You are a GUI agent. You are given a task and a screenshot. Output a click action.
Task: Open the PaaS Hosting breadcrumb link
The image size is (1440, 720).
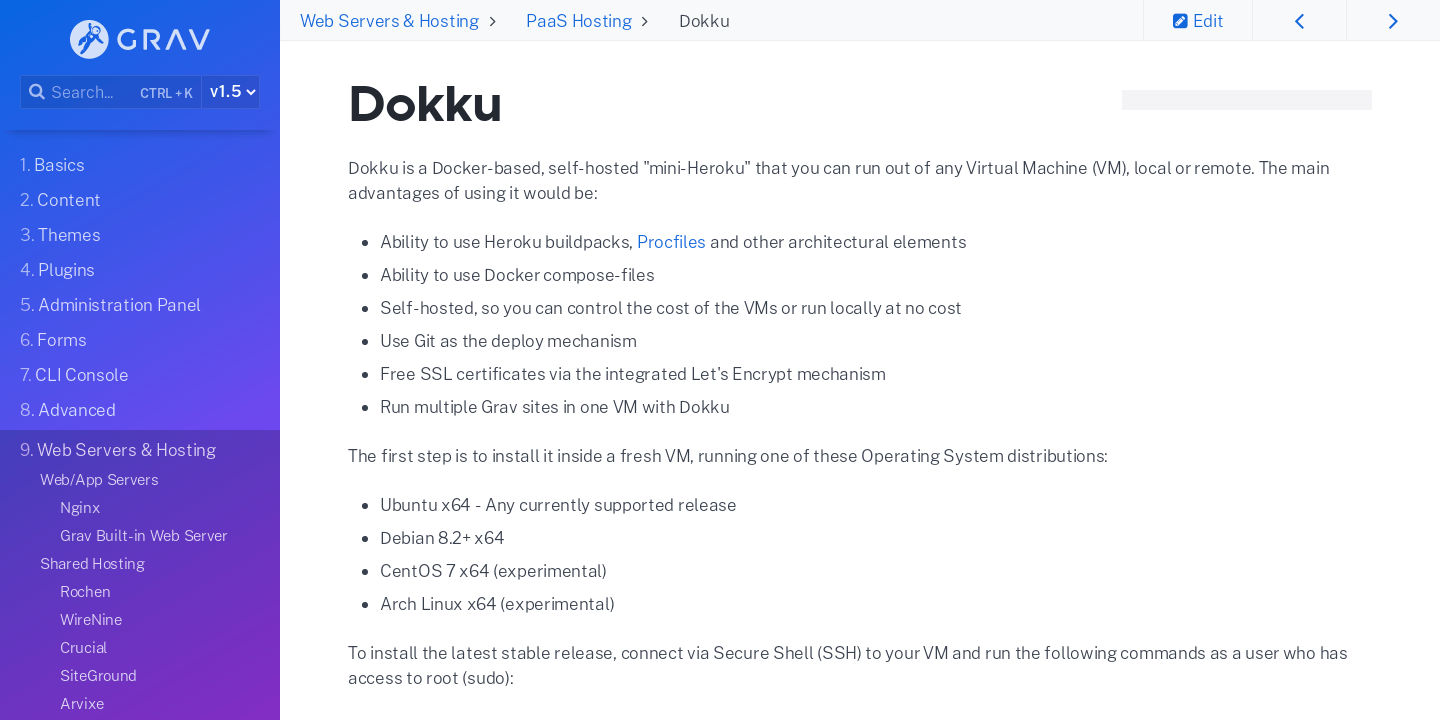coord(578,20)
